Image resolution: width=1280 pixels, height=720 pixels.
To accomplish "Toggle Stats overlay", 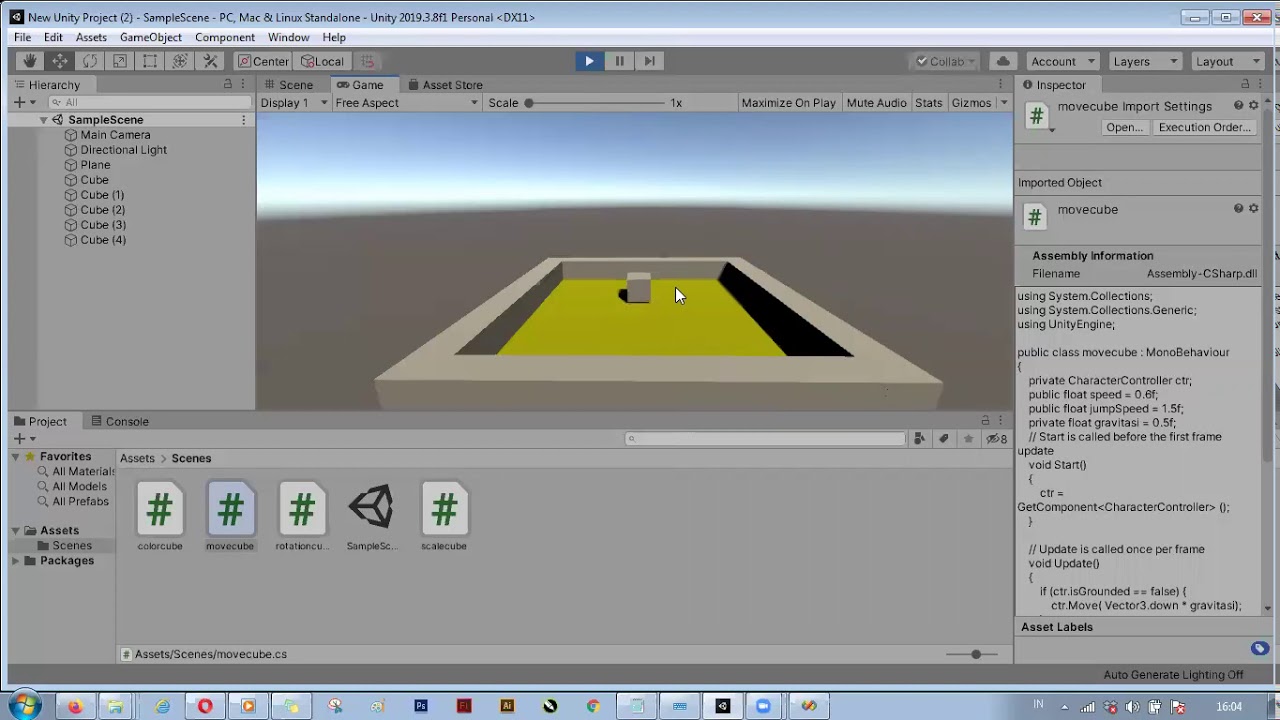I will (928, 103).
